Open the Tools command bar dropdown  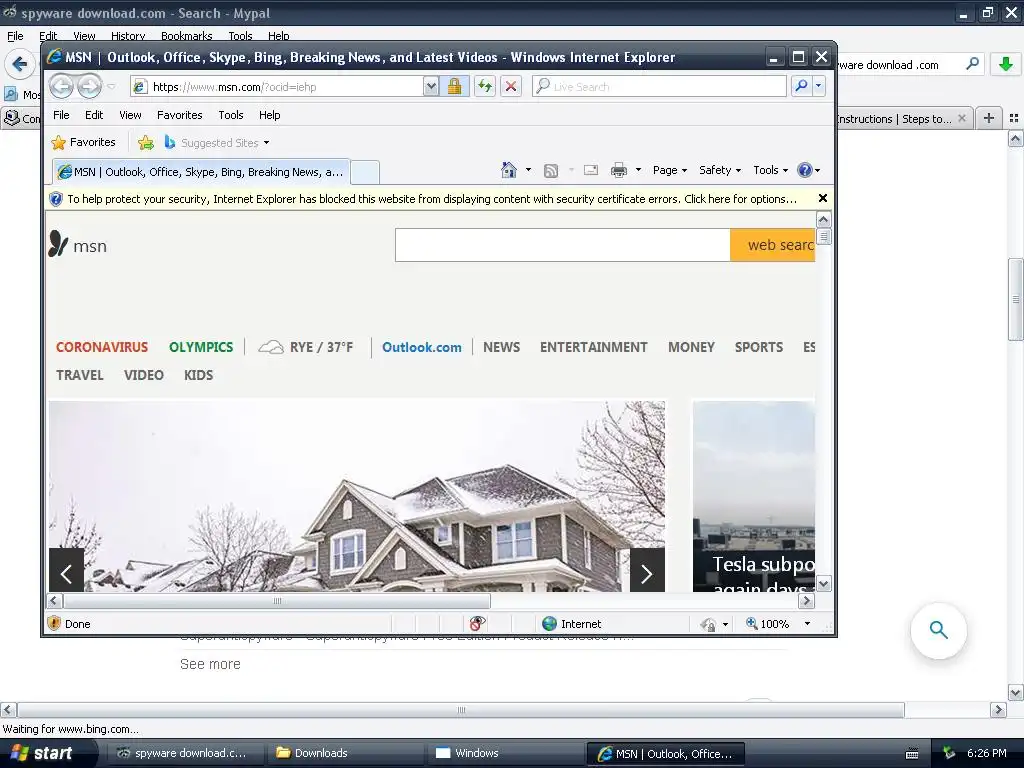771,170
